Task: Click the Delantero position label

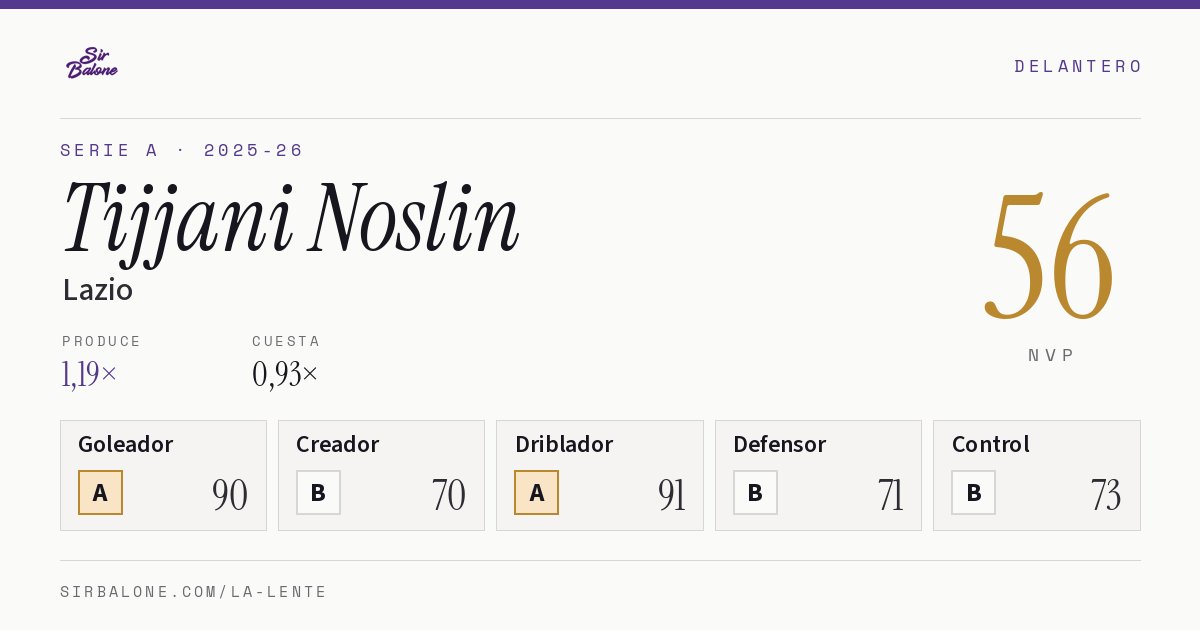Action: [1078, 66]
